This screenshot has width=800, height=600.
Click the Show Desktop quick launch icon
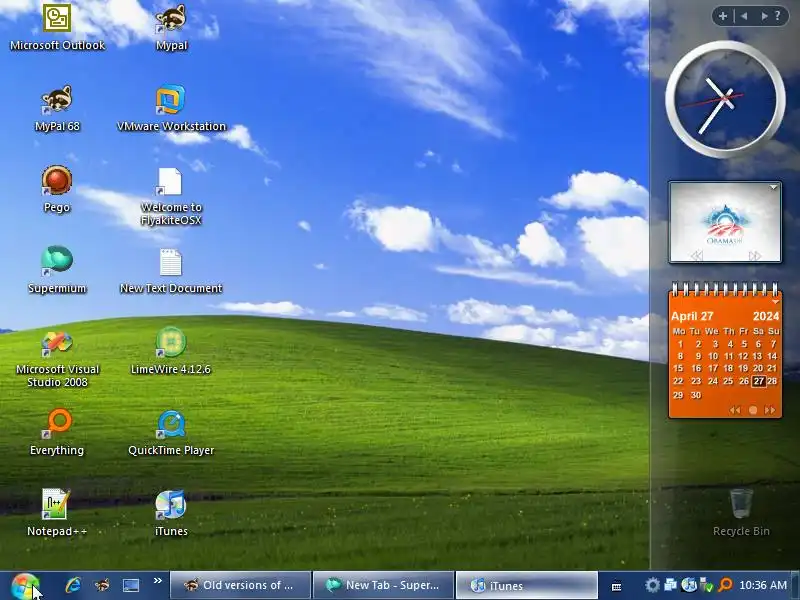click(x=131, y=585)
